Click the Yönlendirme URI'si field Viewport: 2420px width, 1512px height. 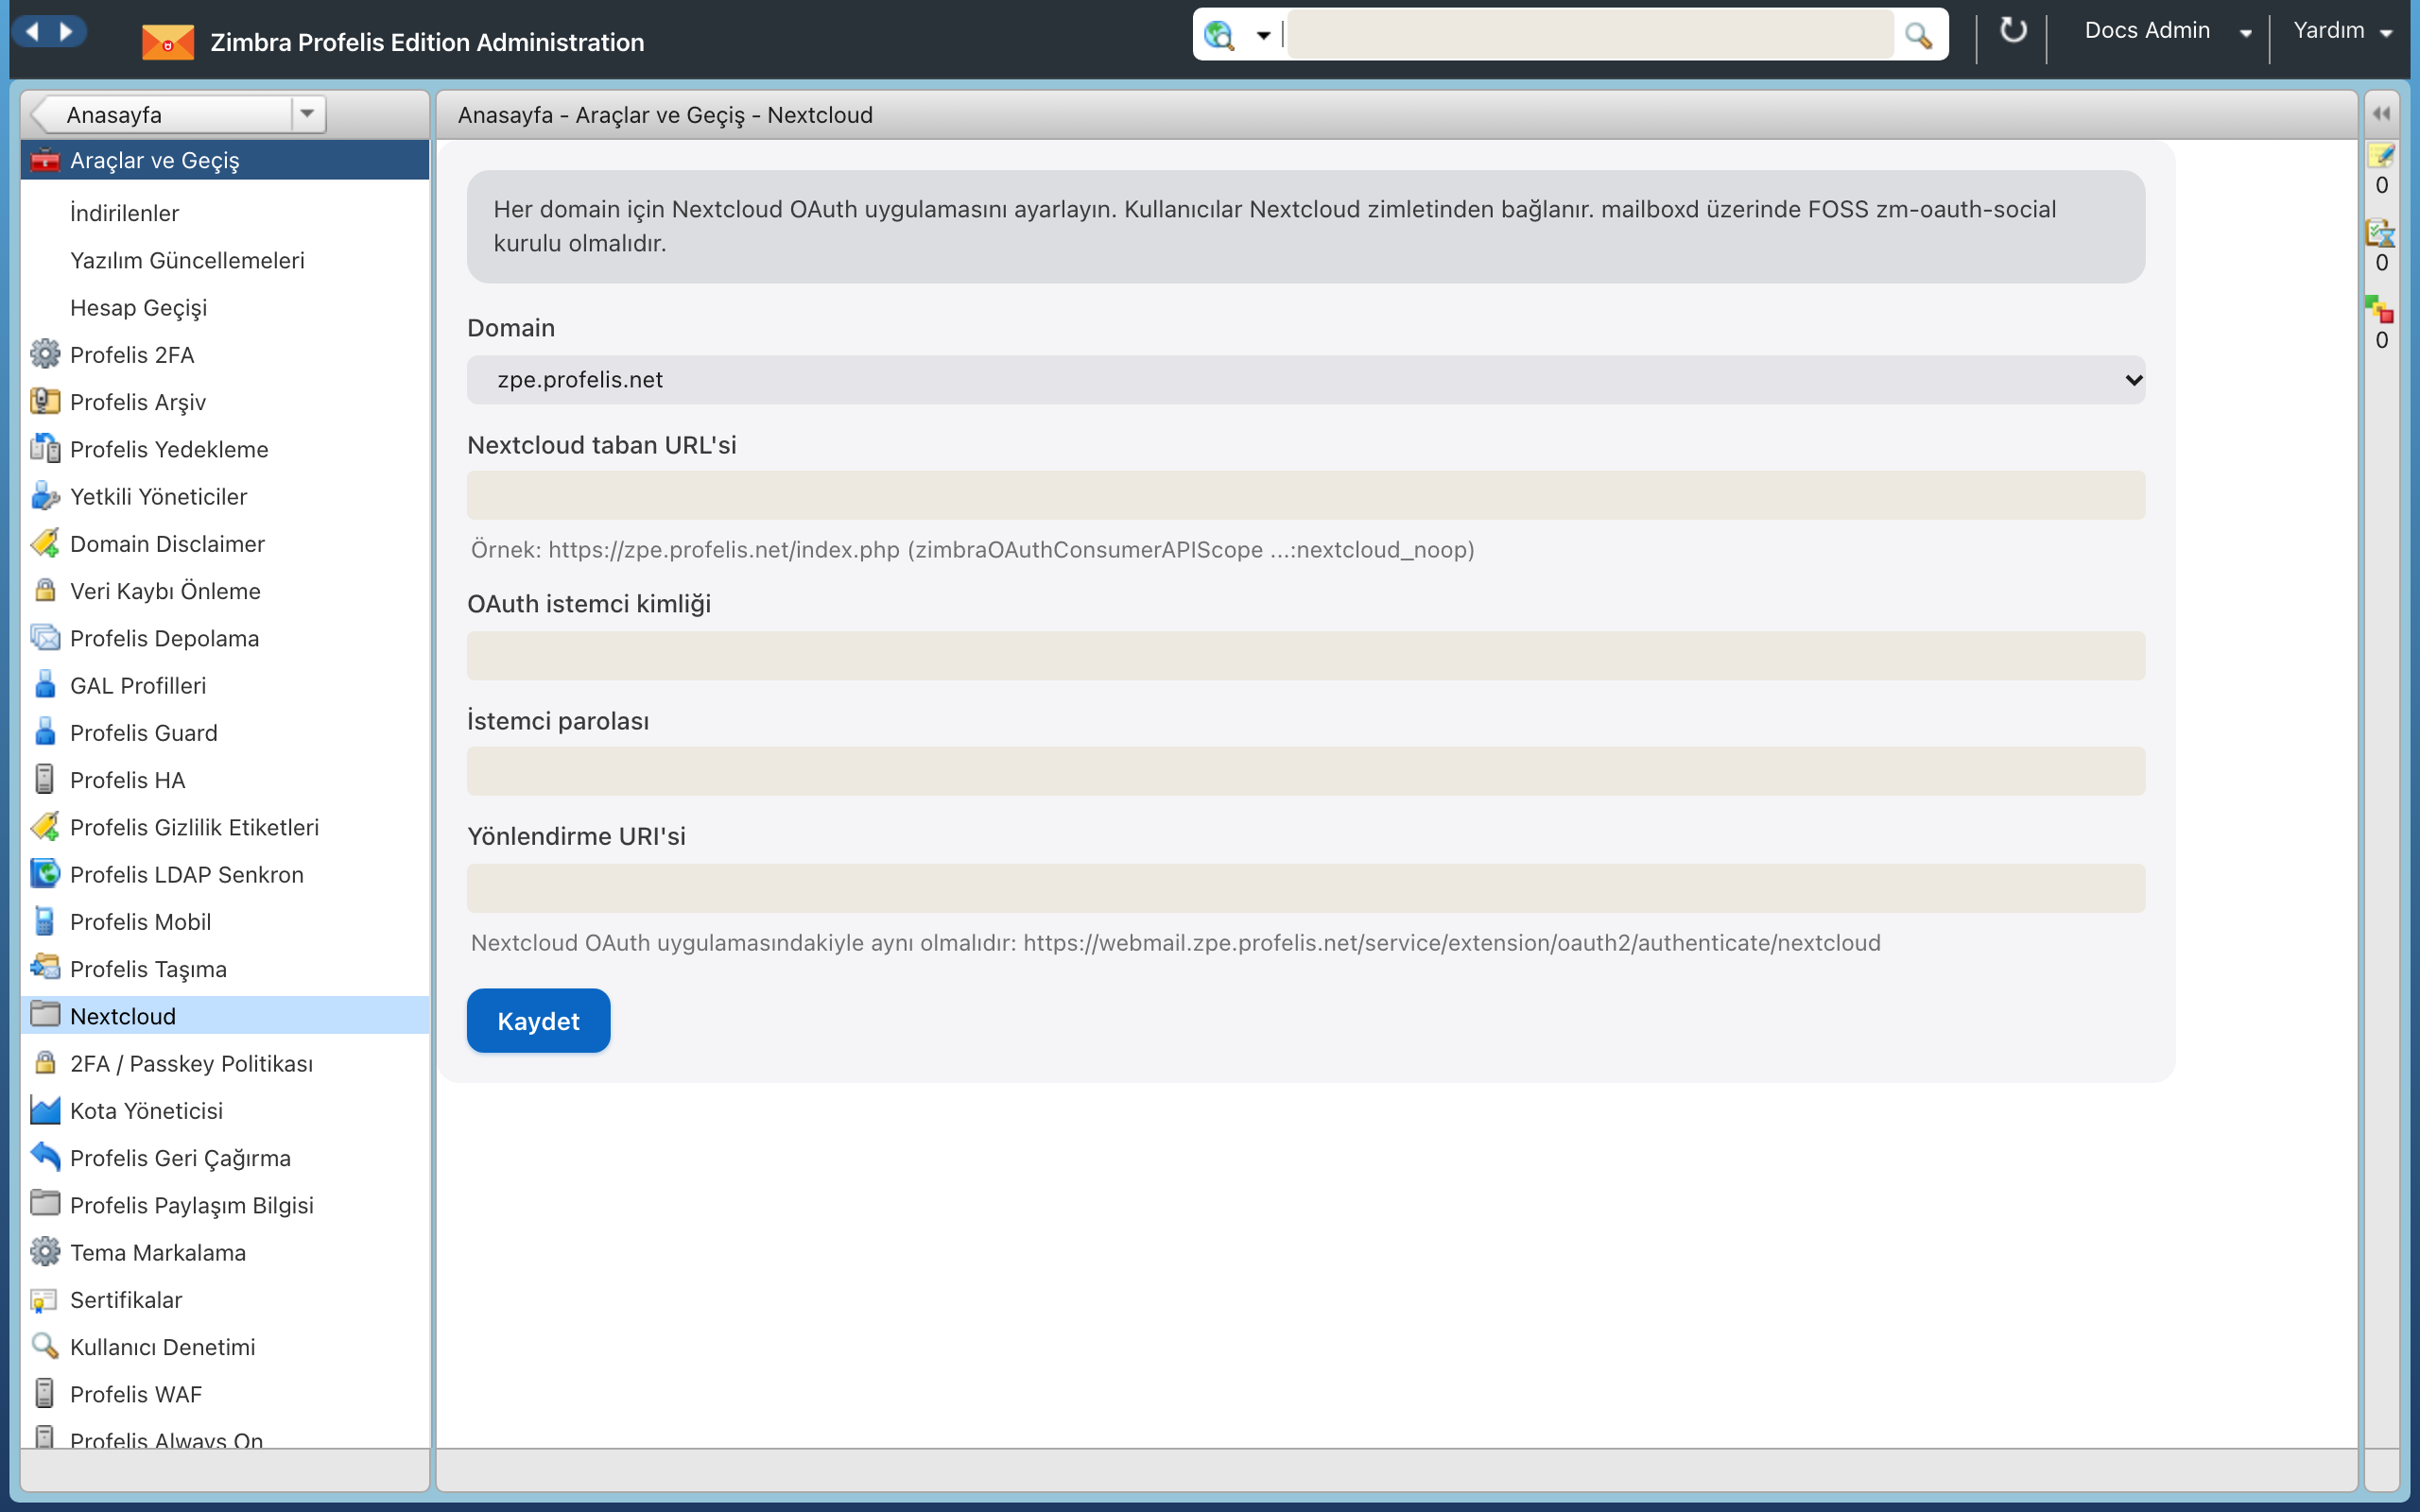click(1305, 888)
